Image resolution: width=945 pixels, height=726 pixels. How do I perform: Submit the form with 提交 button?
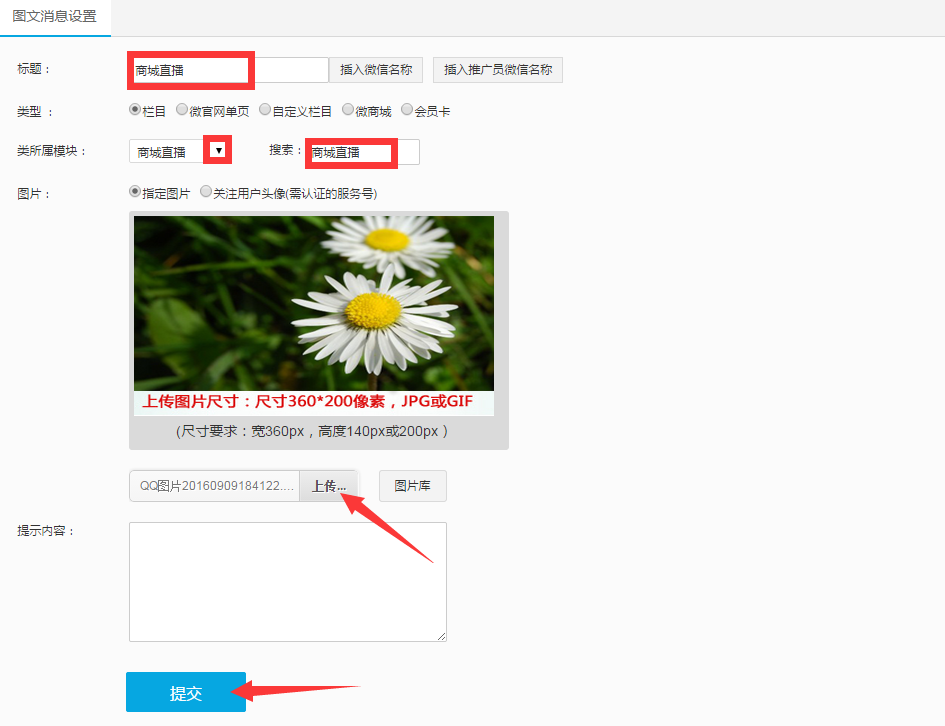[186, 692]
